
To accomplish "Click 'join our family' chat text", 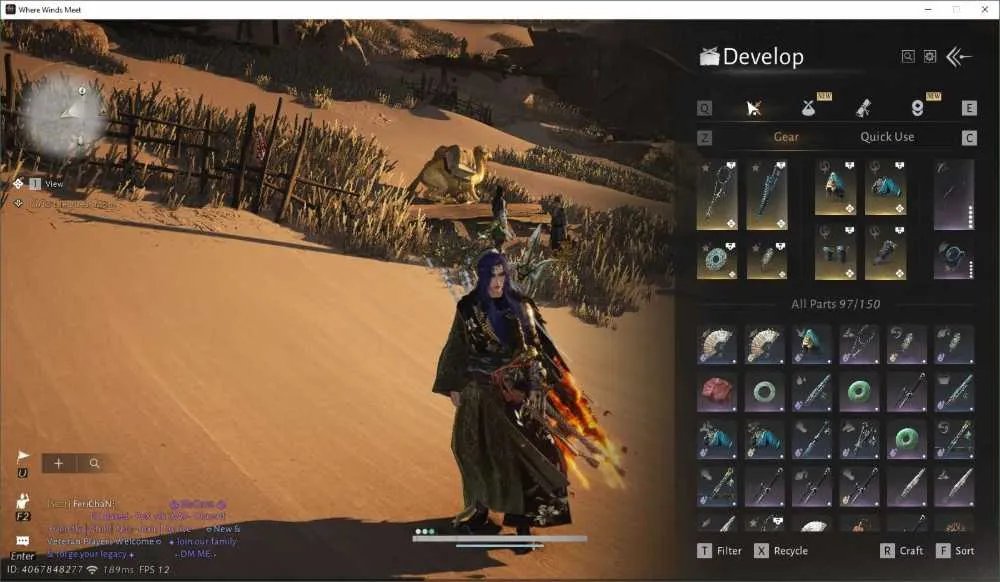I will (x=207, y=541).
